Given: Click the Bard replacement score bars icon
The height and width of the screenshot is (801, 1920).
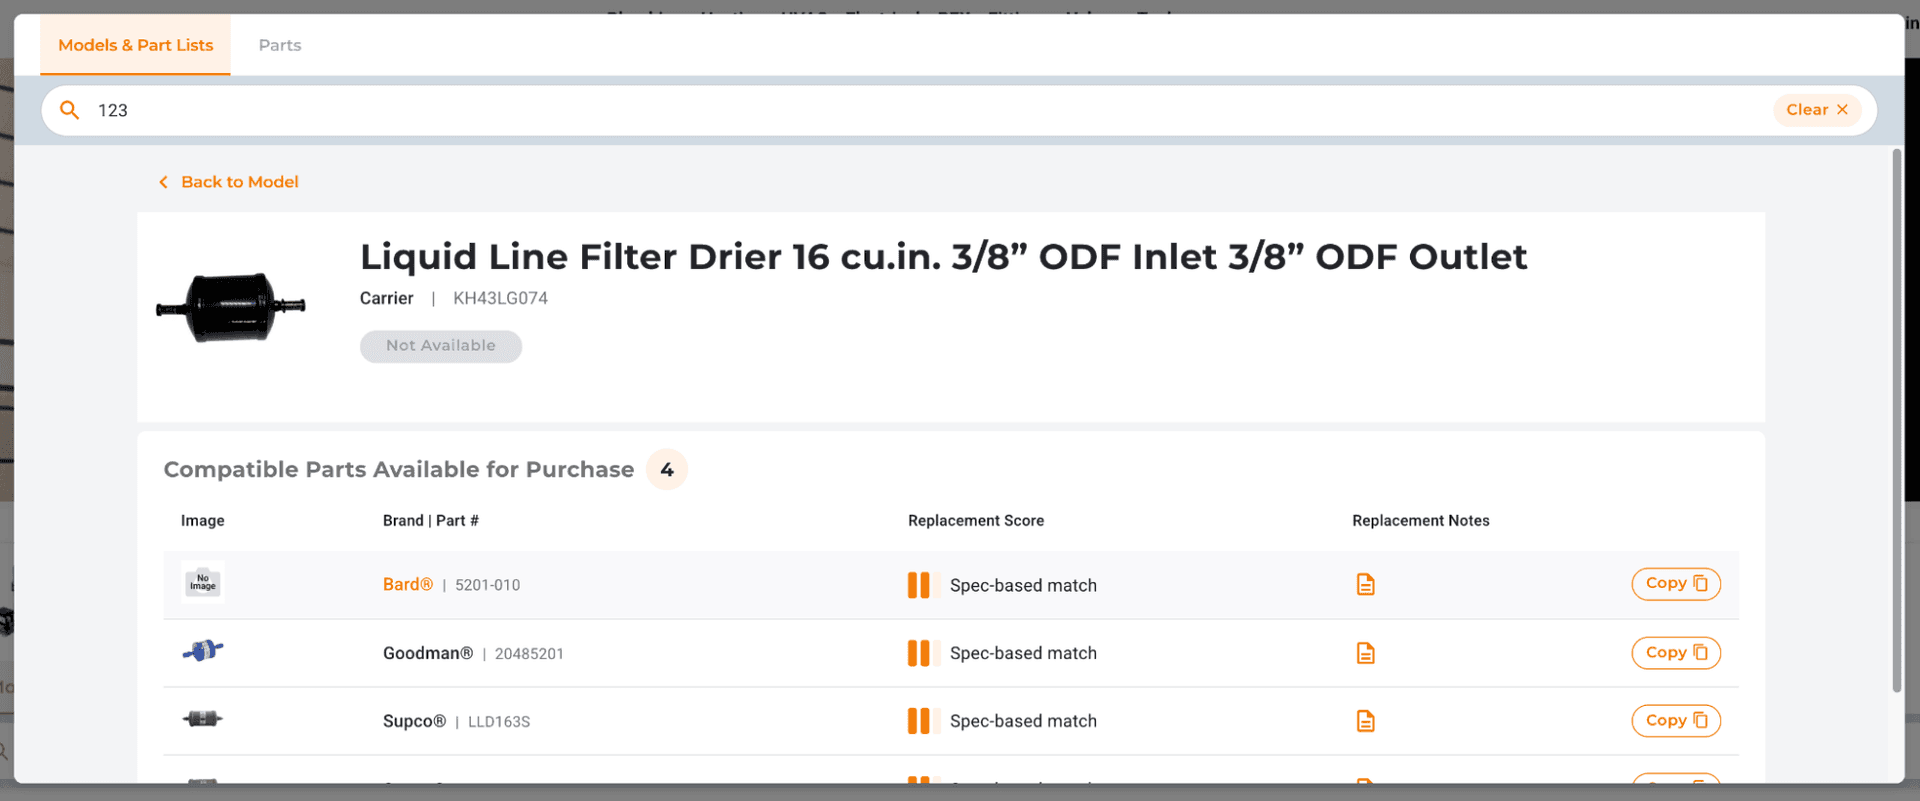Looking at the screenshot, I should tap(919, 585).
